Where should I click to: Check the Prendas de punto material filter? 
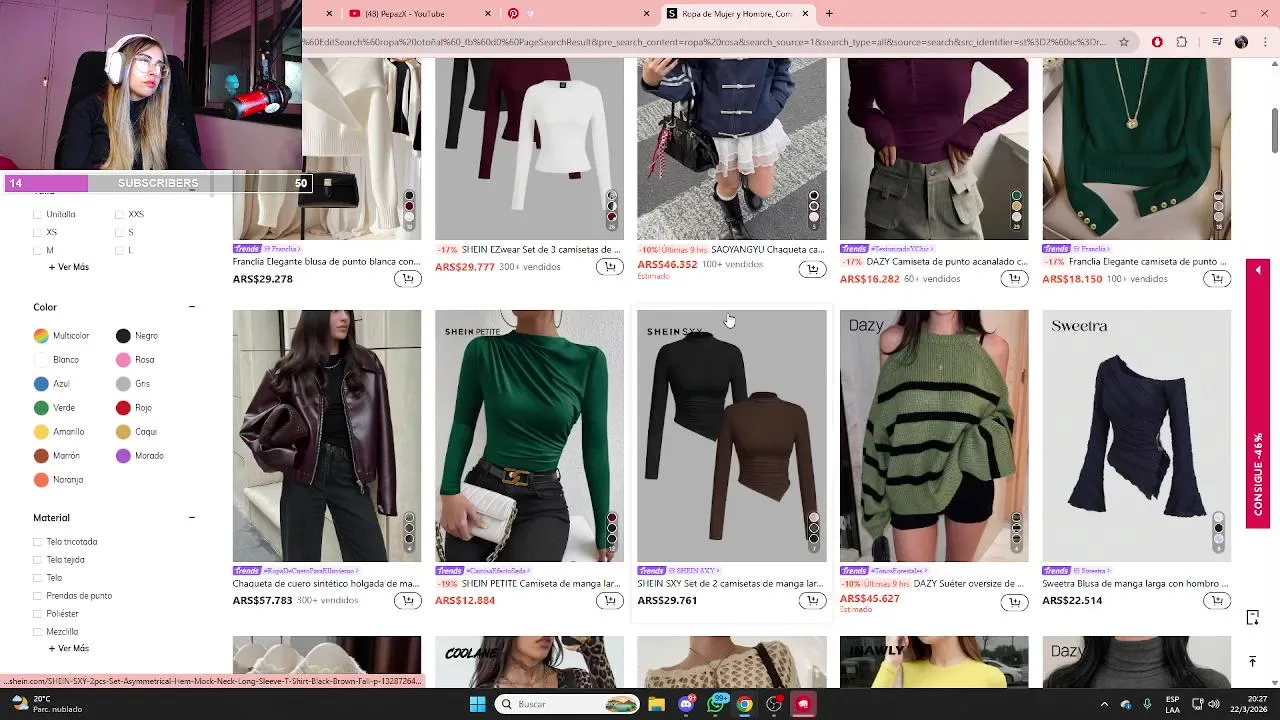click(x=38, y=596)
